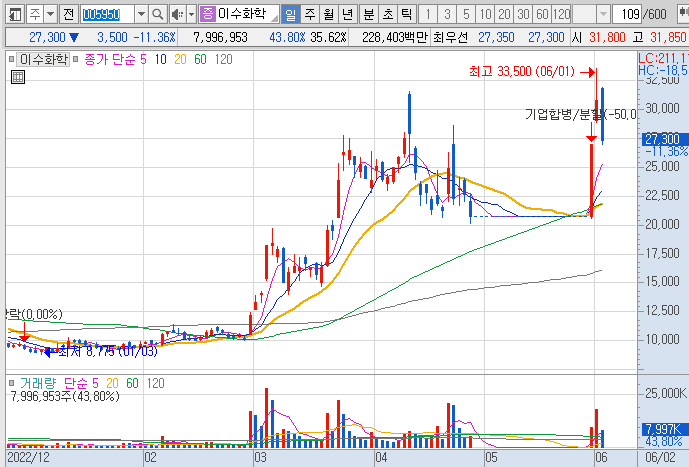Click the 최저 8,775 (01/03) low marker
689x467 pixels.
coord(108,351)
